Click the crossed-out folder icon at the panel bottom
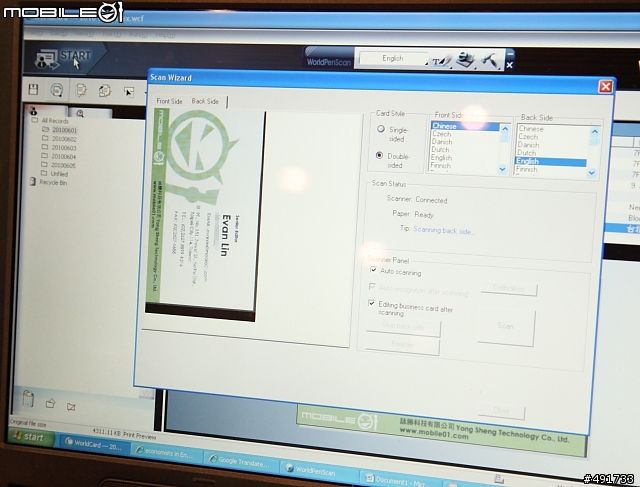 (x=71, y=406)
